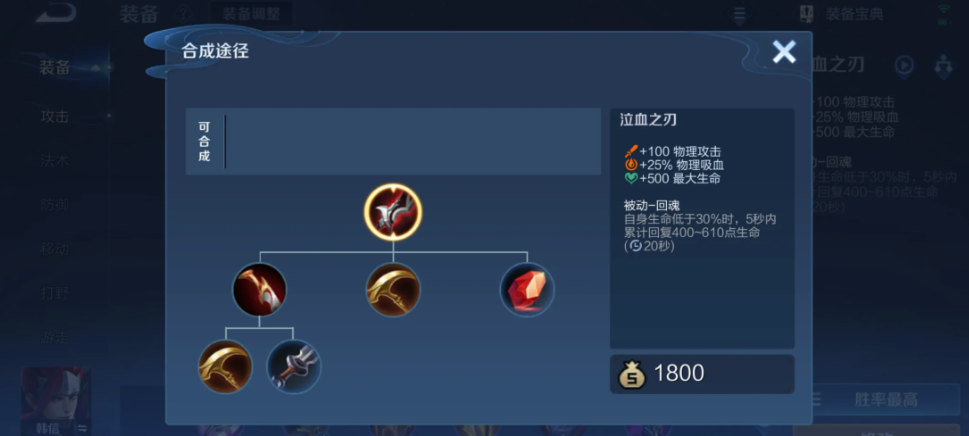Select the bottom-left golden sickle icon
The width and height of the screenshot is (969, 436).
[226, 367]
